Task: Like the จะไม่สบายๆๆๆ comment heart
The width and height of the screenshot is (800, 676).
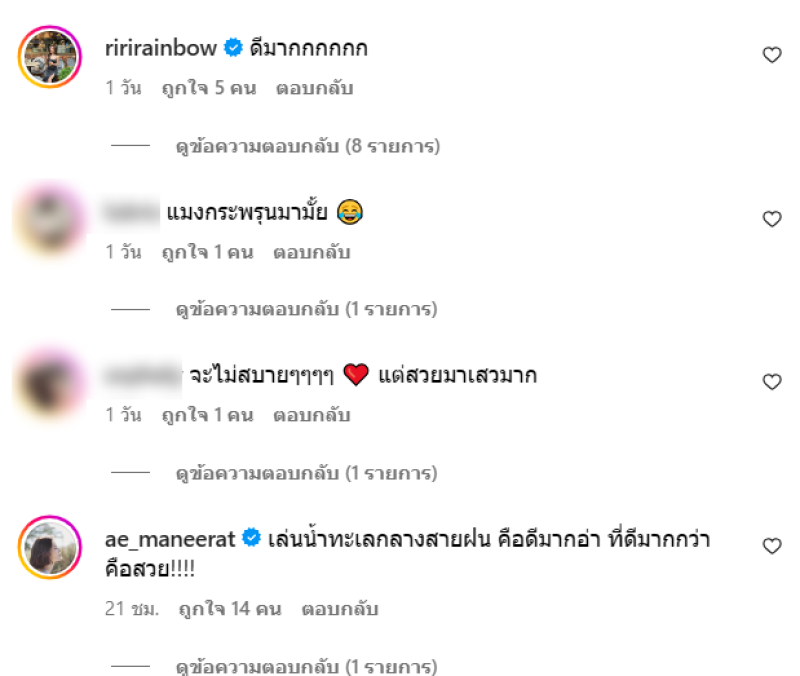Action: click(x=771, y=382)
